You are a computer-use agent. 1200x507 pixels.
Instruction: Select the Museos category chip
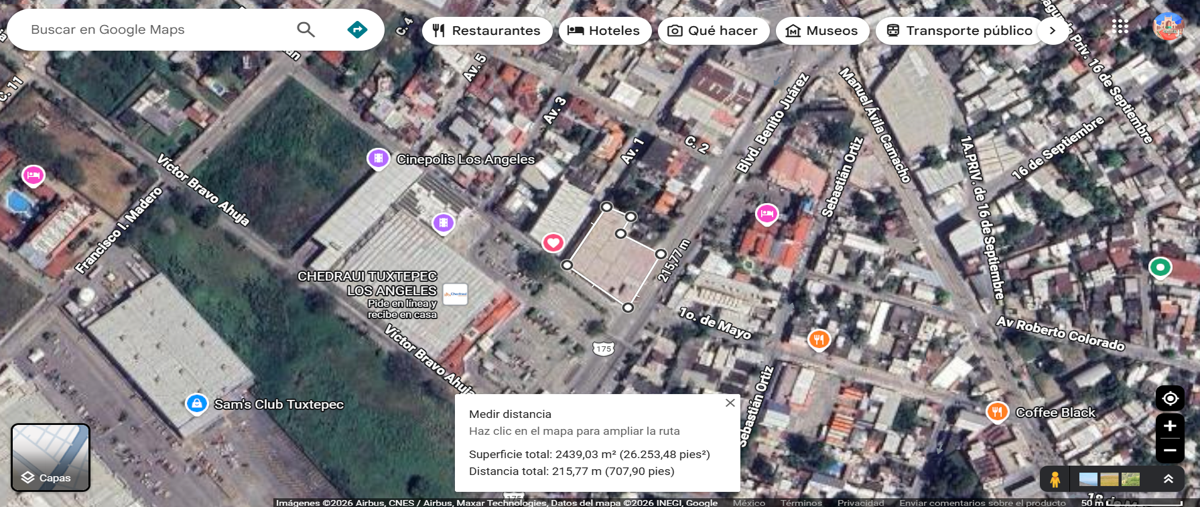click(x=822, y=31)
